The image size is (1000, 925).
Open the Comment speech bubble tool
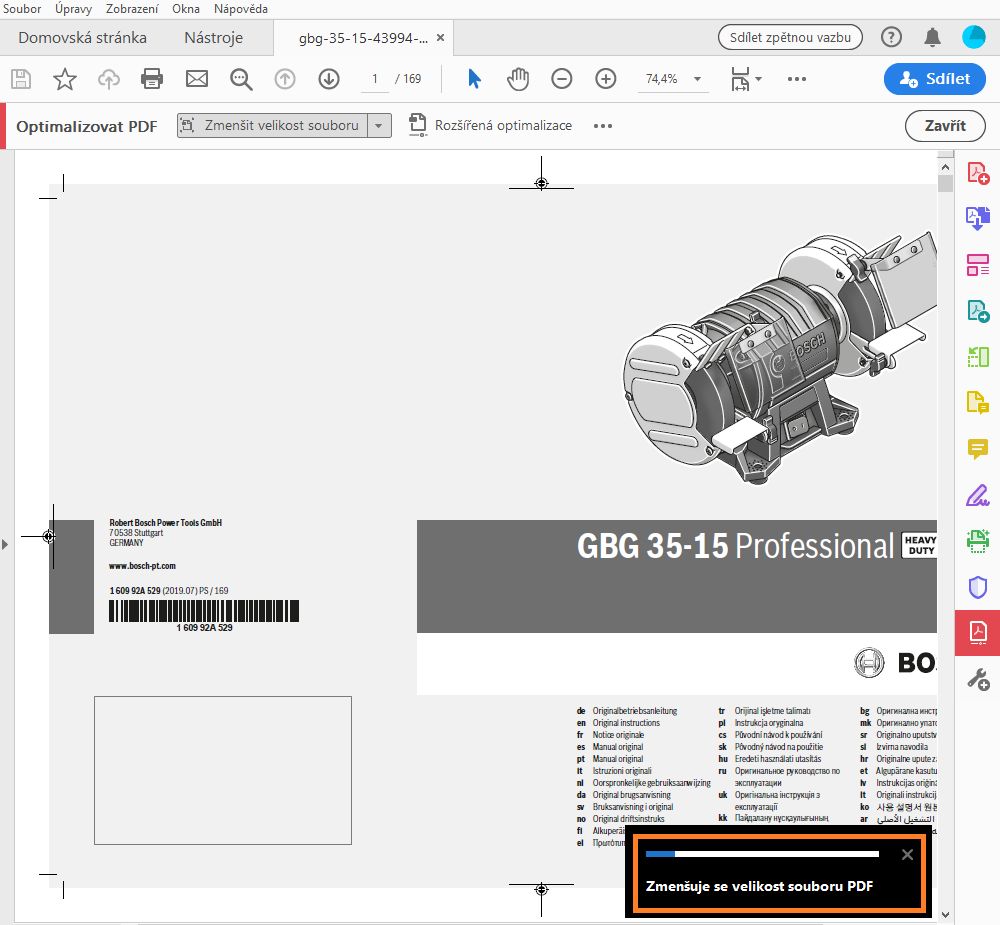click(978, 448)
